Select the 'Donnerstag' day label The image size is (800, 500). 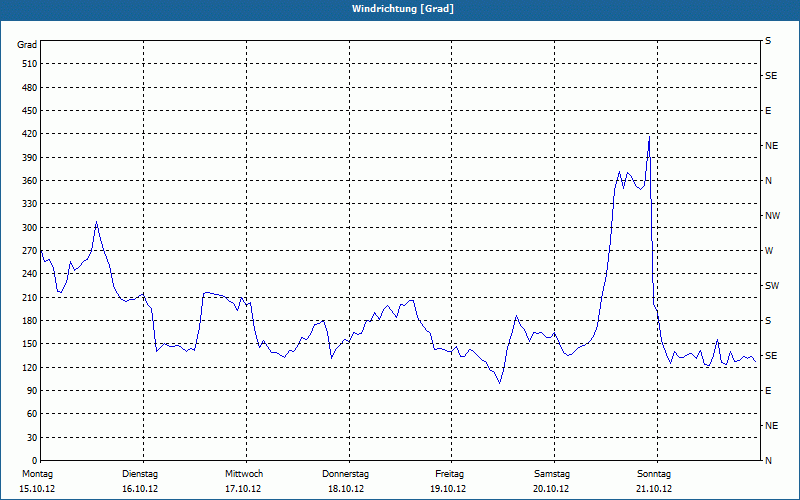345,474
